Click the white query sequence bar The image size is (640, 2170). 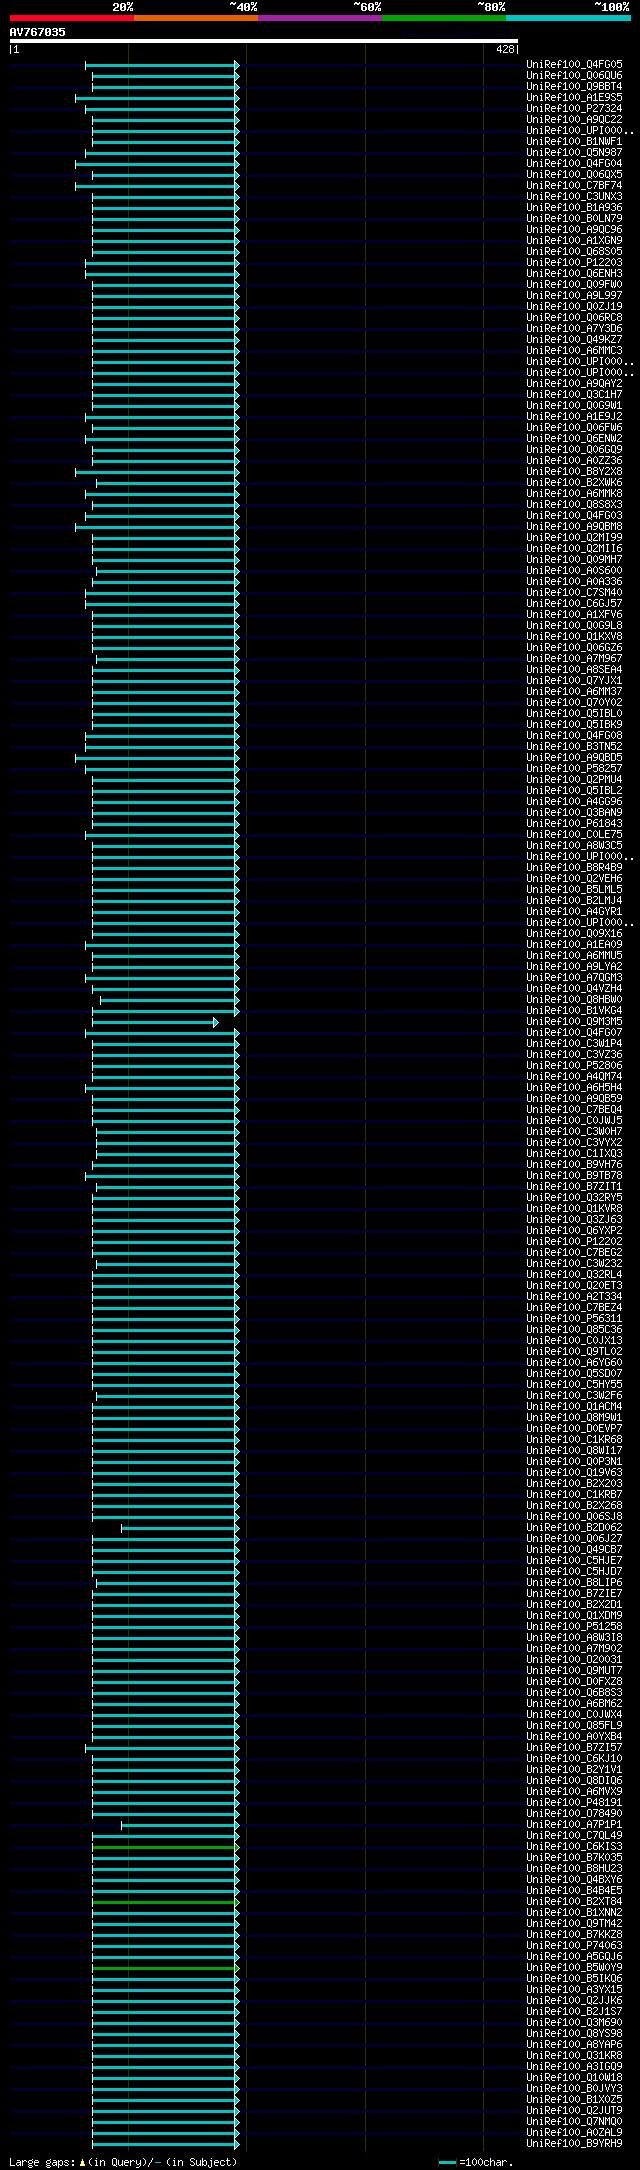click(x=264, y=41)
